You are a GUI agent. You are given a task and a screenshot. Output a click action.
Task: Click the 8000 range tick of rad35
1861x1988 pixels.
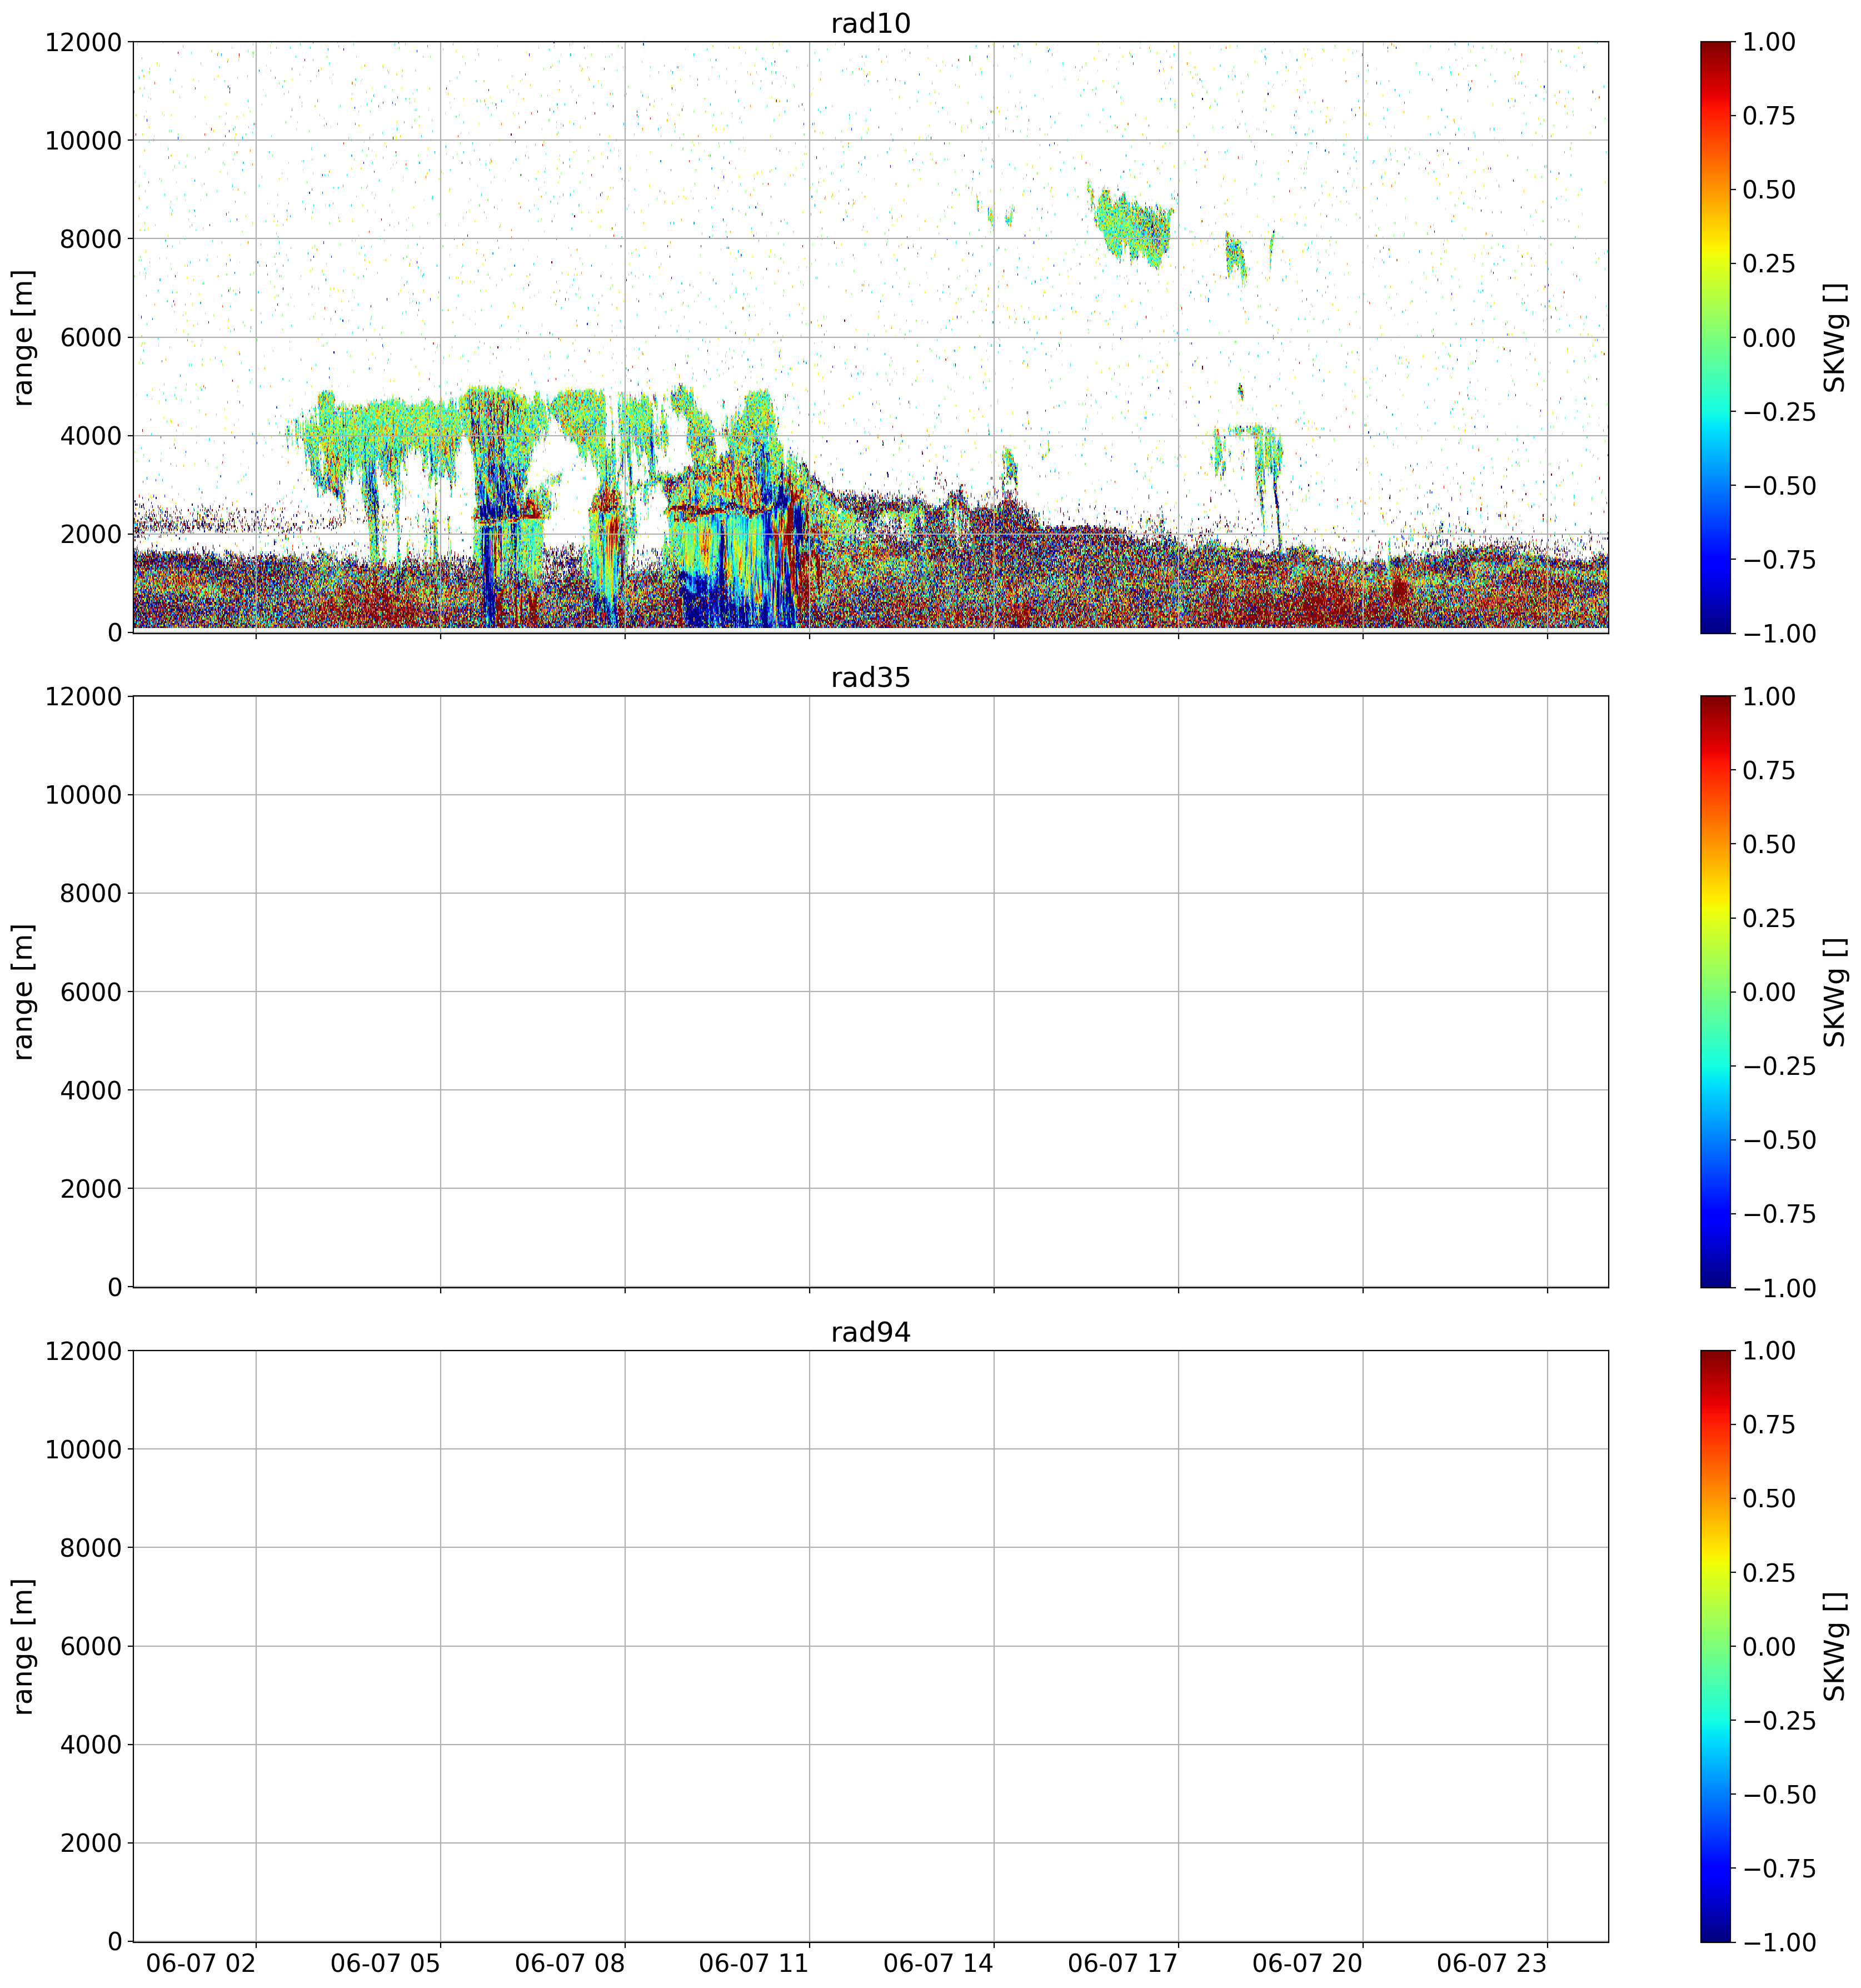point(91,894)
